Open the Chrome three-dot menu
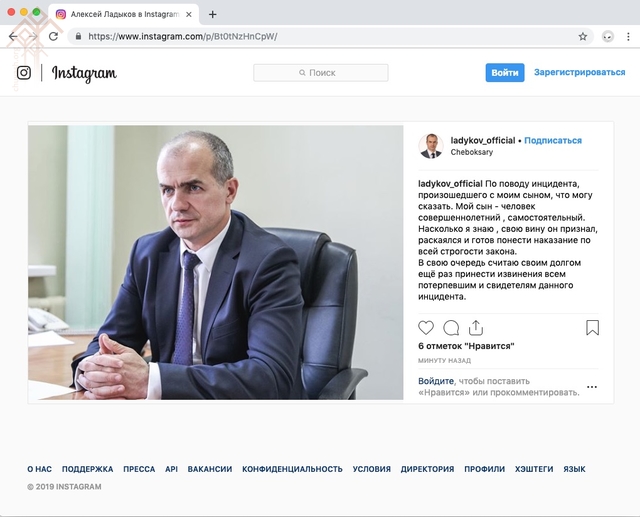The height and width of the screenshot is (517, 640). click(x=628, y=36)
